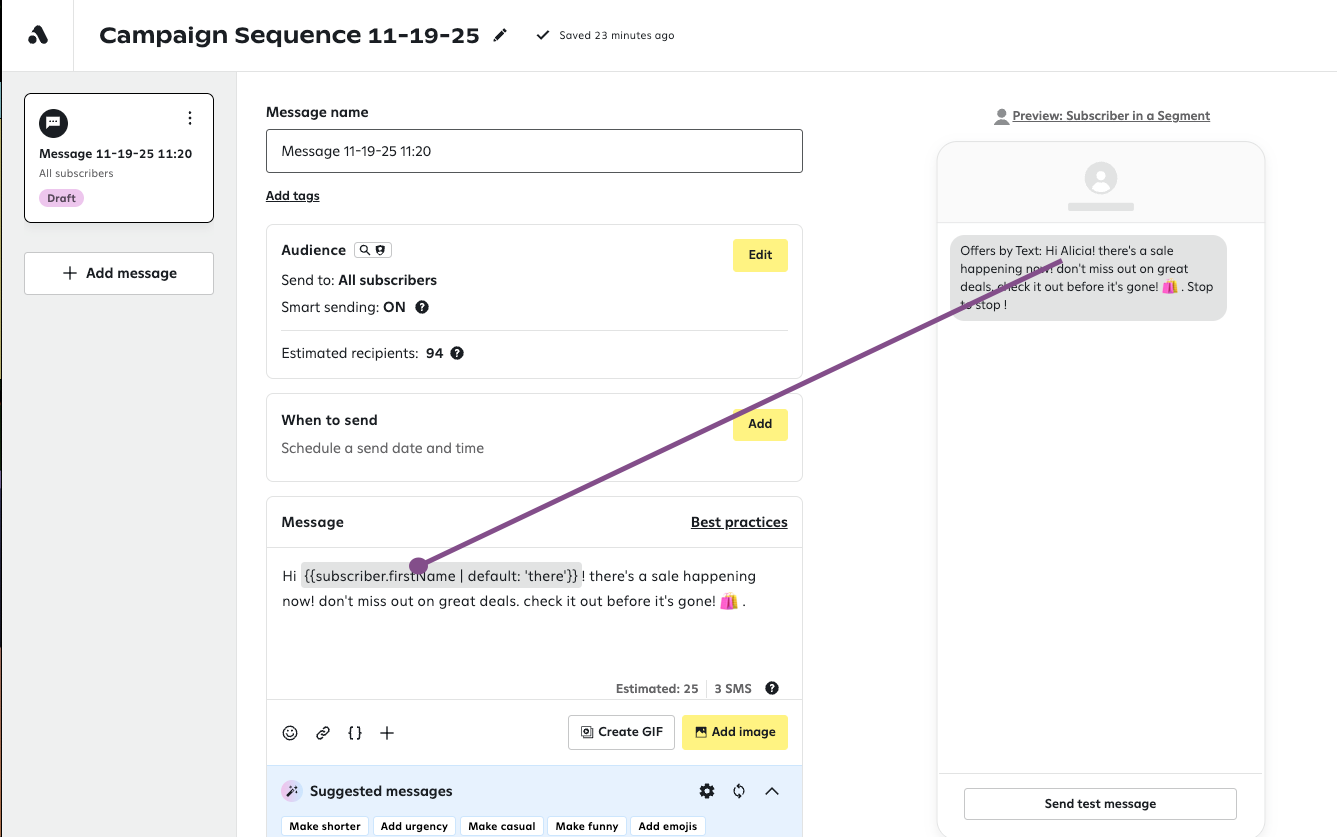Edit the Audience settings
This screenshot has width=1337, height=837.
tap(760, 255)
